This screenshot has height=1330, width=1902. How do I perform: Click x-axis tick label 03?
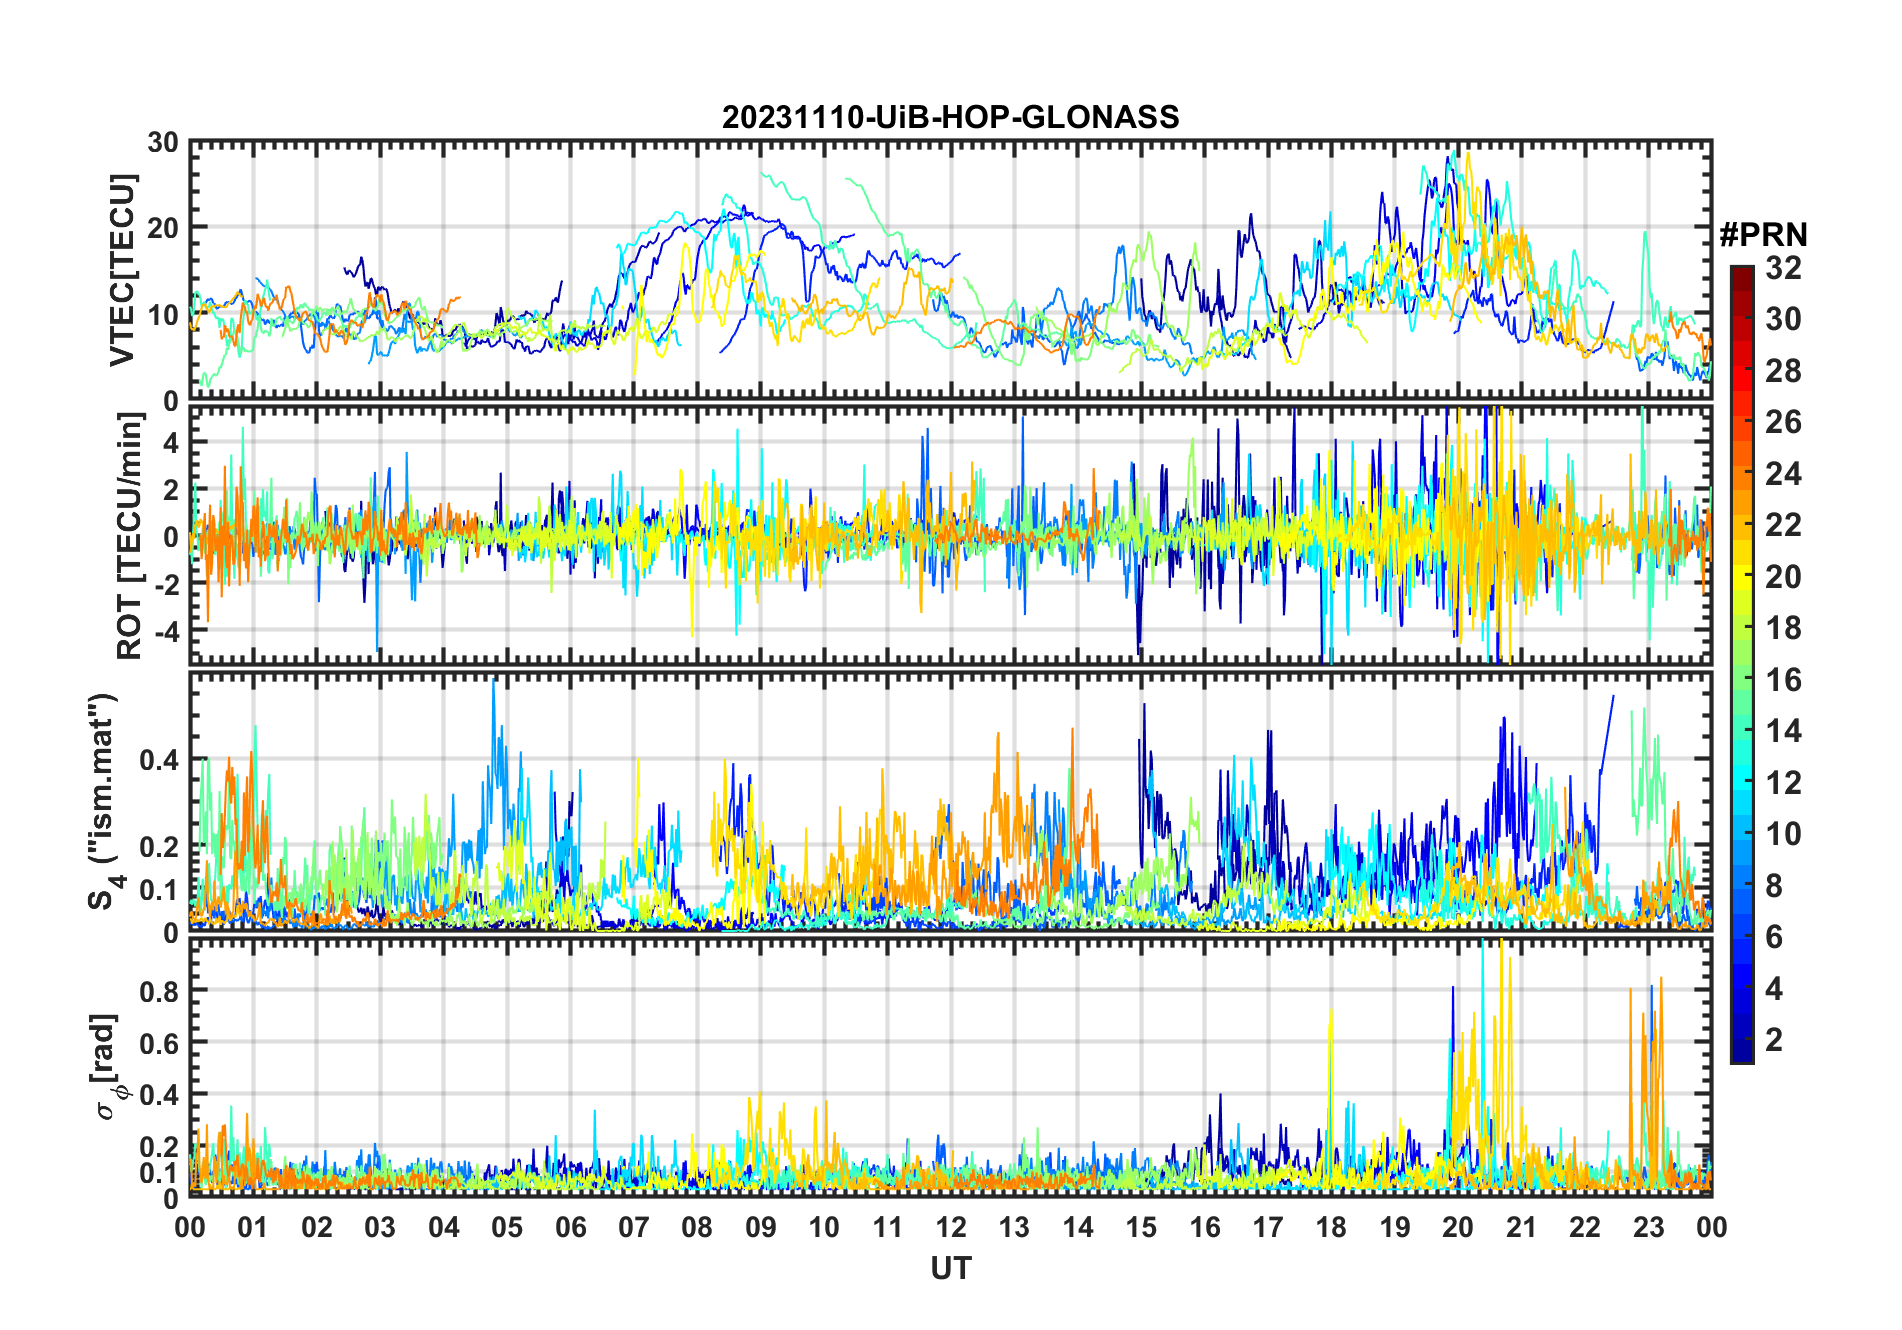point(380,1227)
